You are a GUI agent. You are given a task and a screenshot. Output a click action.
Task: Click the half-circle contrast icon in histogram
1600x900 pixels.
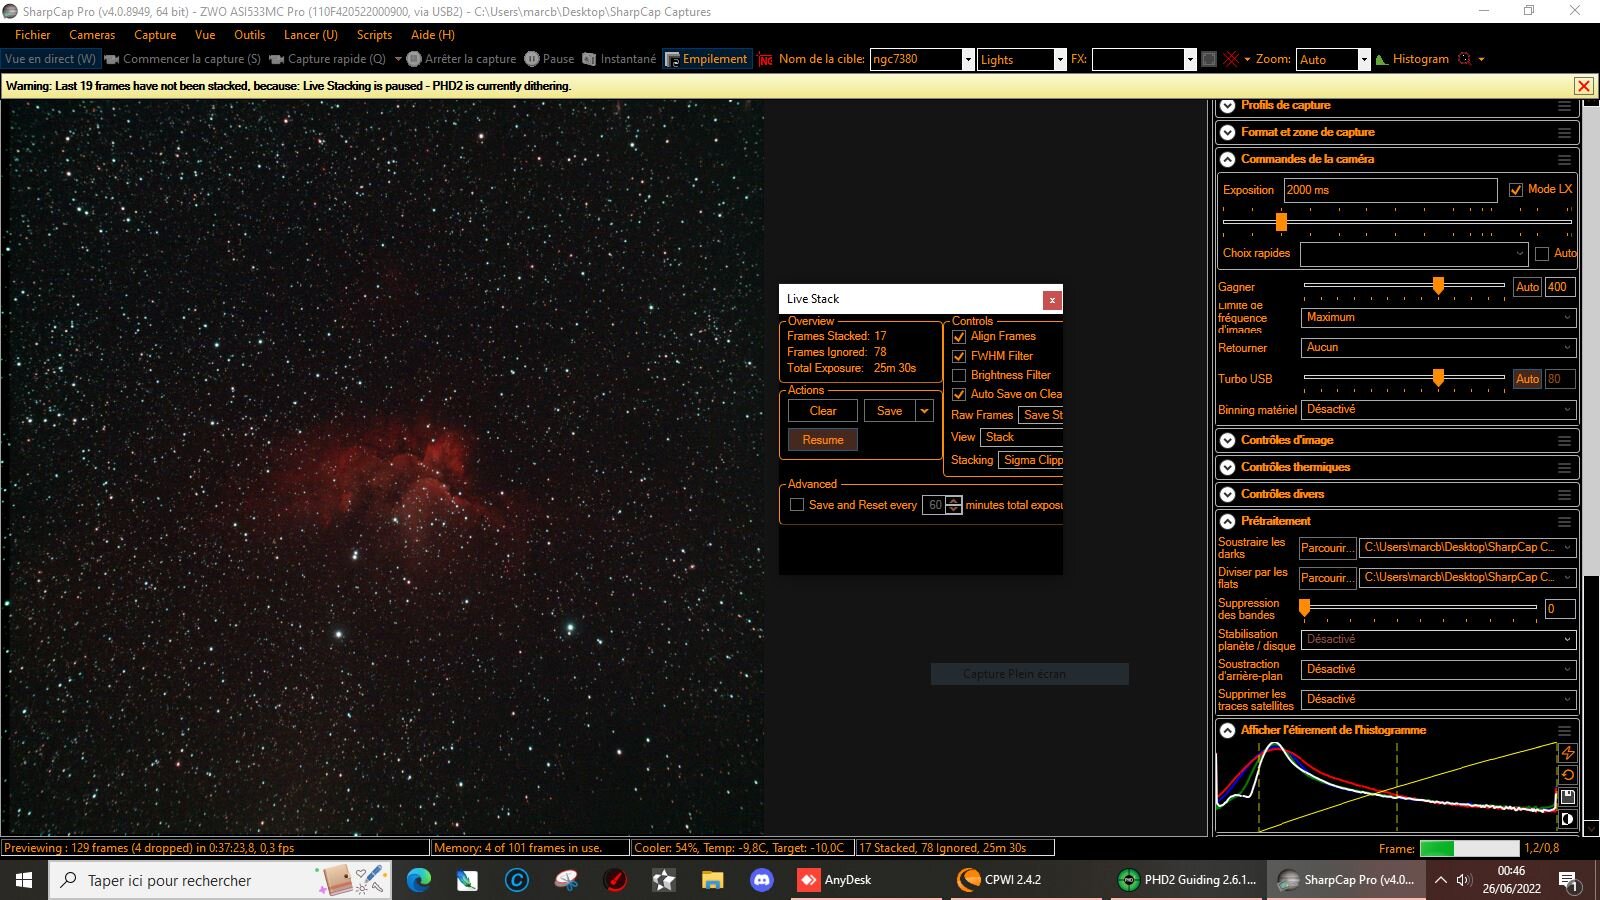pyautogui.click(x=1568, y=819)
